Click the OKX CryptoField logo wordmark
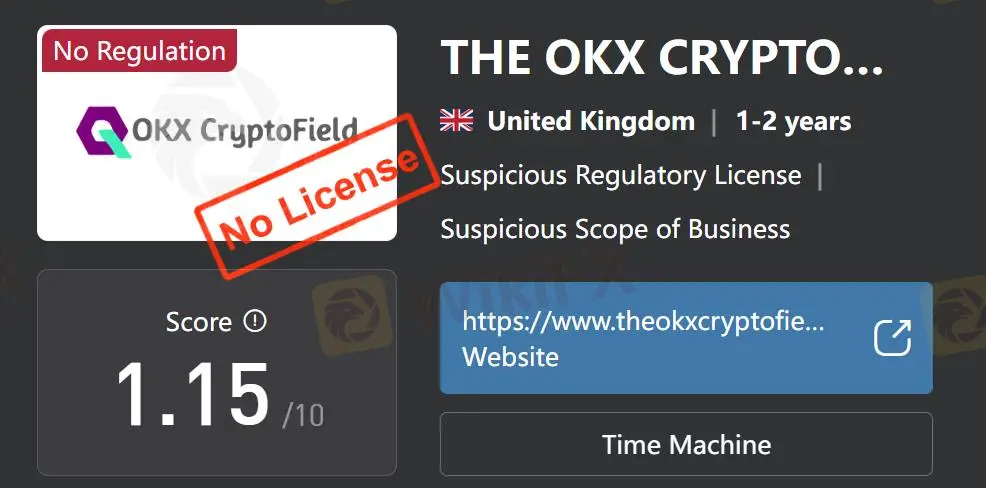986x488 pixels. 245,131
